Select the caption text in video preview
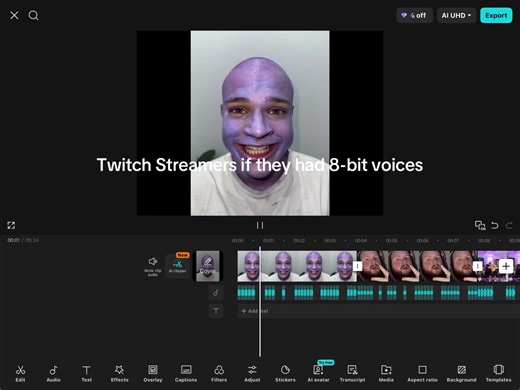Screen dimensions: 520x390 [x=260, y=165]
